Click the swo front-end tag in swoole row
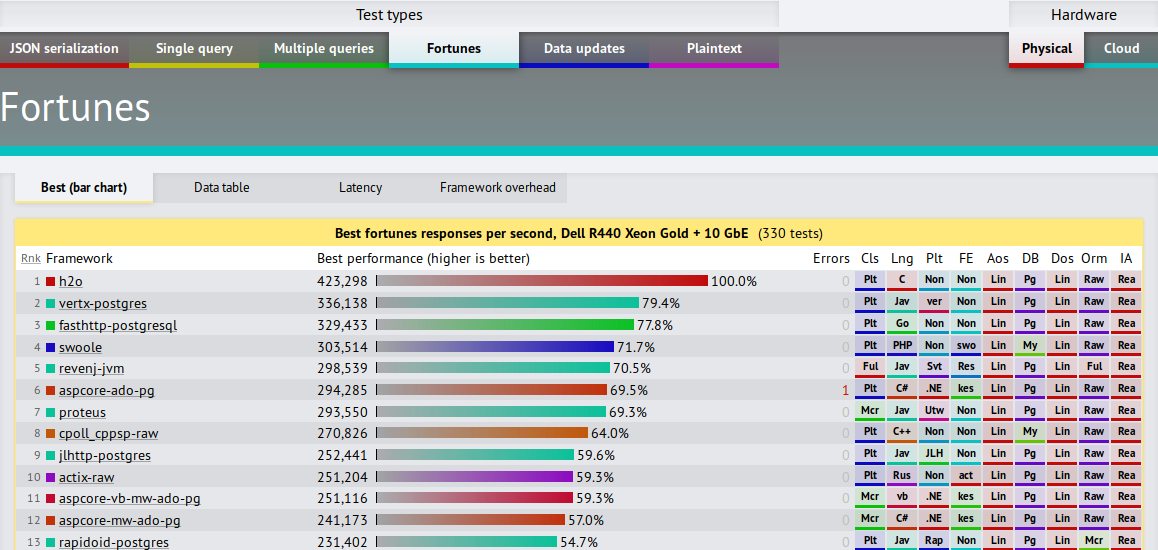This screenshot has height=550, width=1158. coord(966,346)
